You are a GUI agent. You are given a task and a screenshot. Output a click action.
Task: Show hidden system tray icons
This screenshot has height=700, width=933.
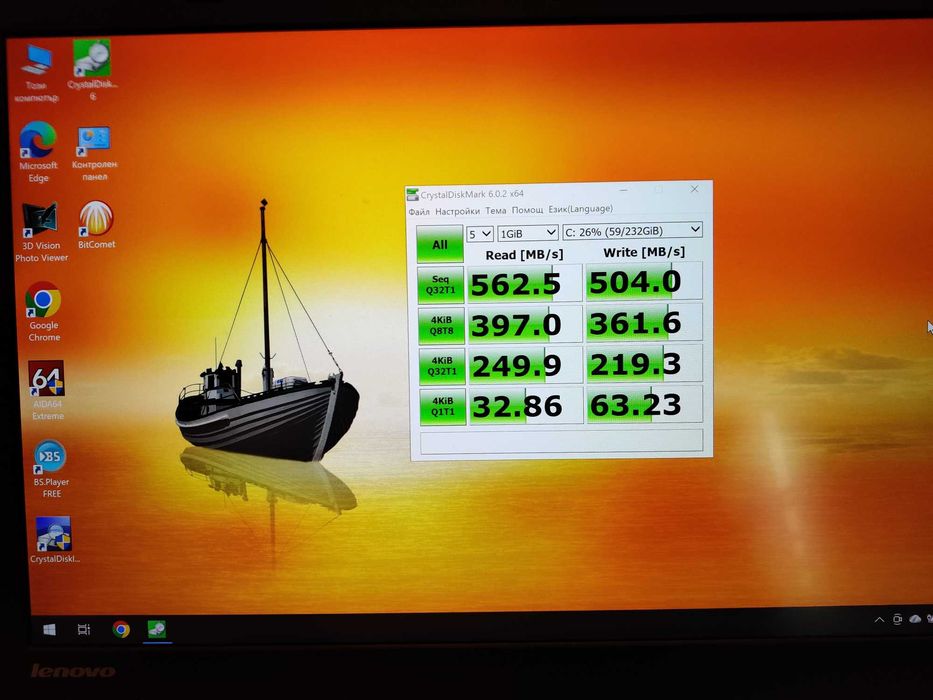pos(879,620)
